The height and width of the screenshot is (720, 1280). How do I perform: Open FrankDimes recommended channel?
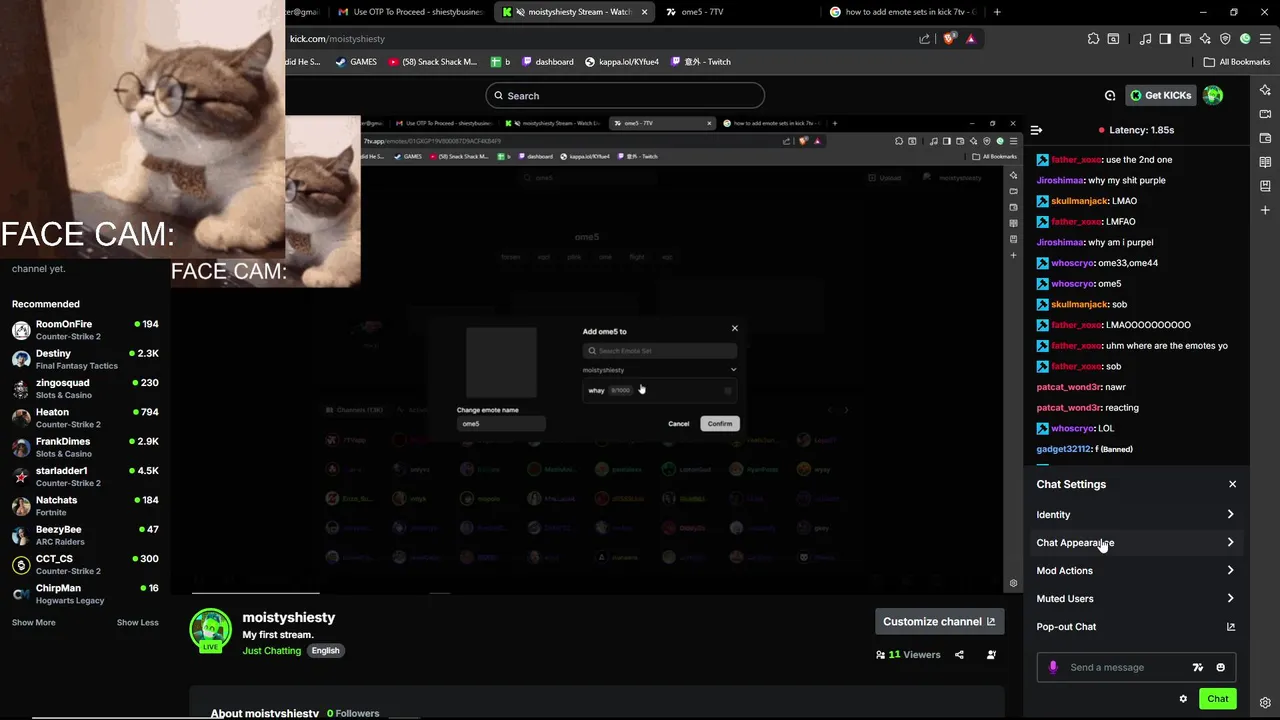click(x=85, y=447)
